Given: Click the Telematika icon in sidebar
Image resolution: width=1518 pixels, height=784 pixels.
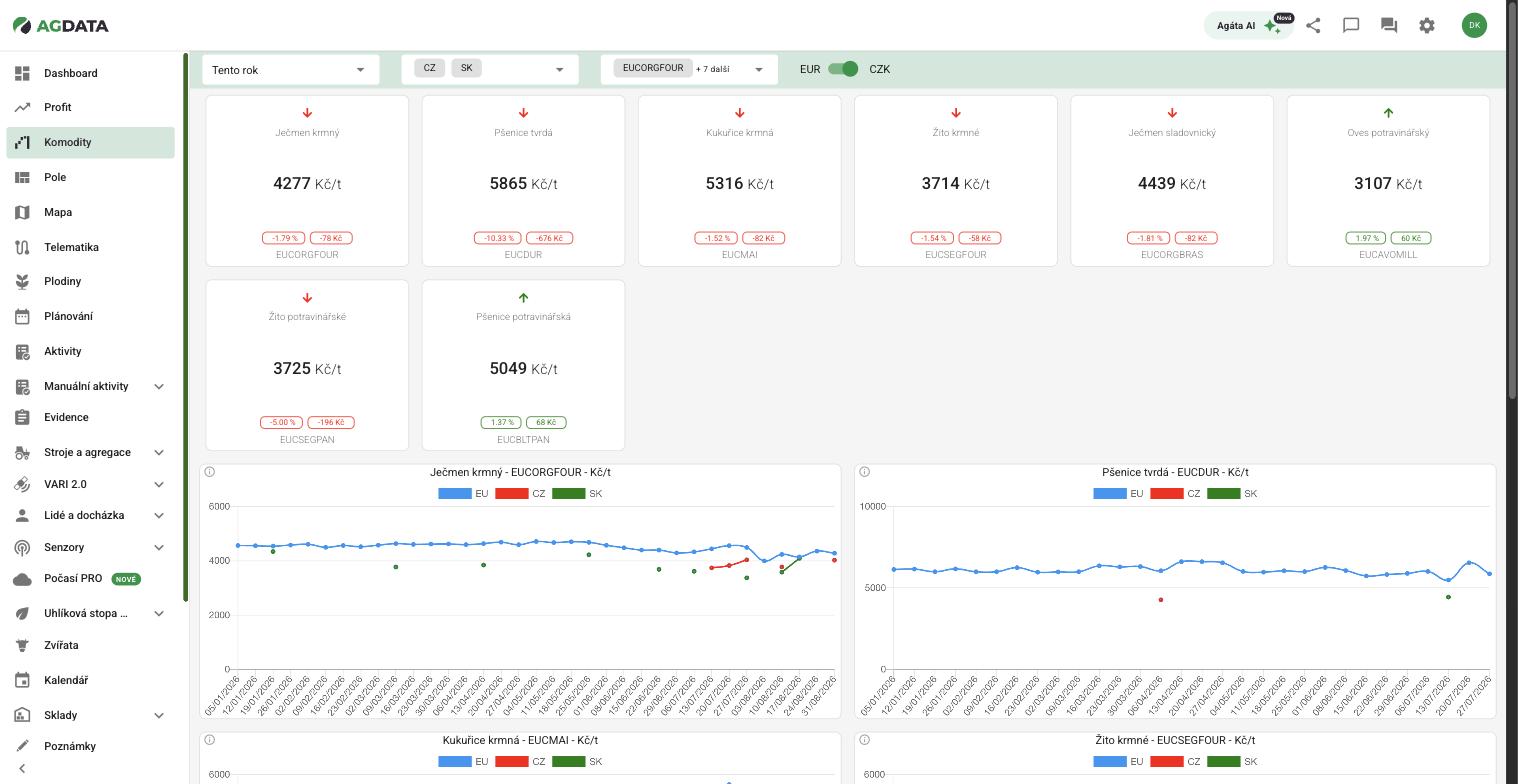Looking at the screenshot, I should 22,247.
